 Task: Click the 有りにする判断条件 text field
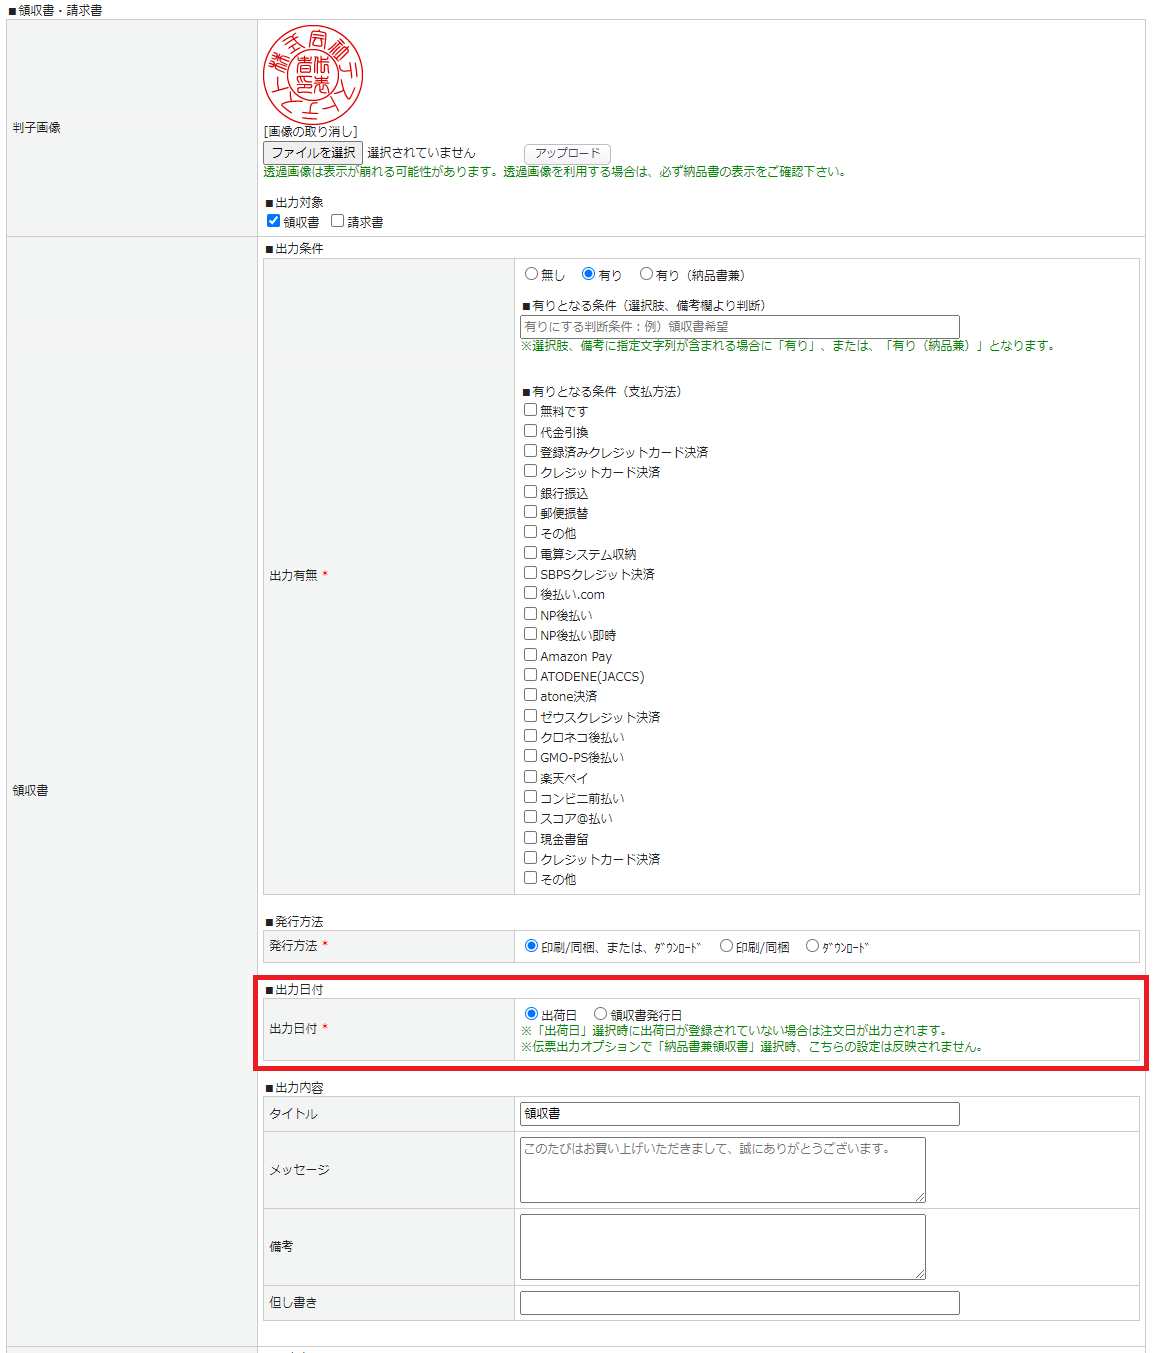(739, 327)
